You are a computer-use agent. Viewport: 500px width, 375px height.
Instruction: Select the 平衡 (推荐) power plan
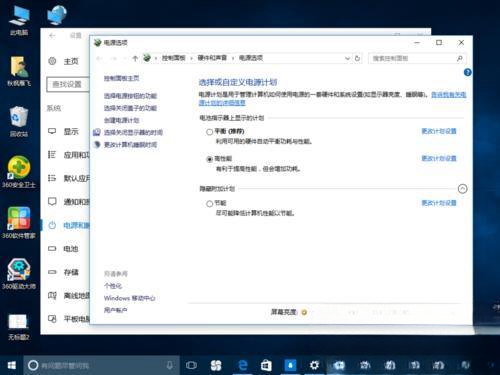(x=209, y=132)
